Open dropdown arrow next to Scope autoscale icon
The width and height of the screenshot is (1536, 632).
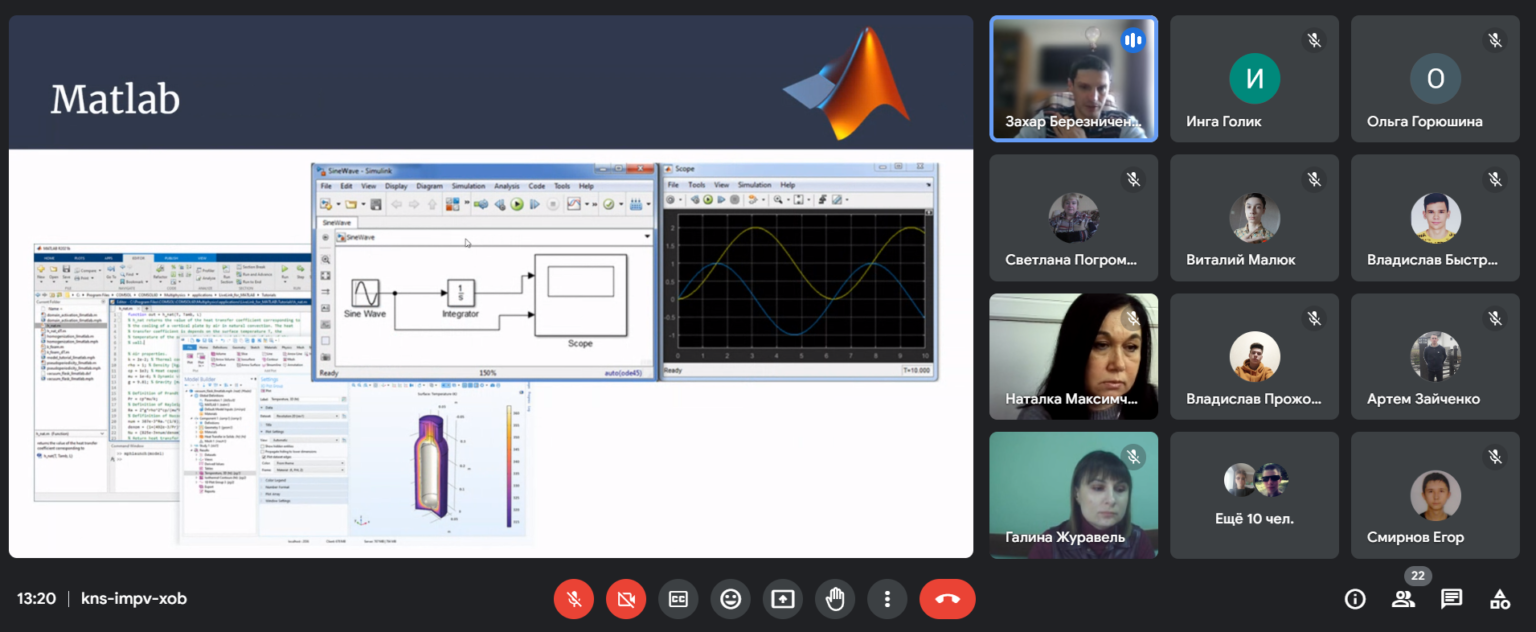(x=809, y=199)
